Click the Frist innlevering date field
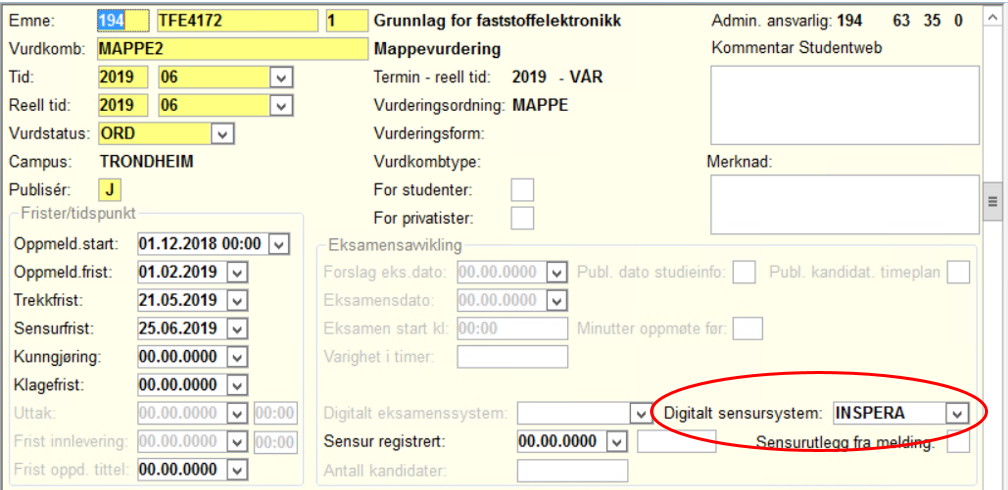Viewport: 1008px width, 490px height. point(182,442)
